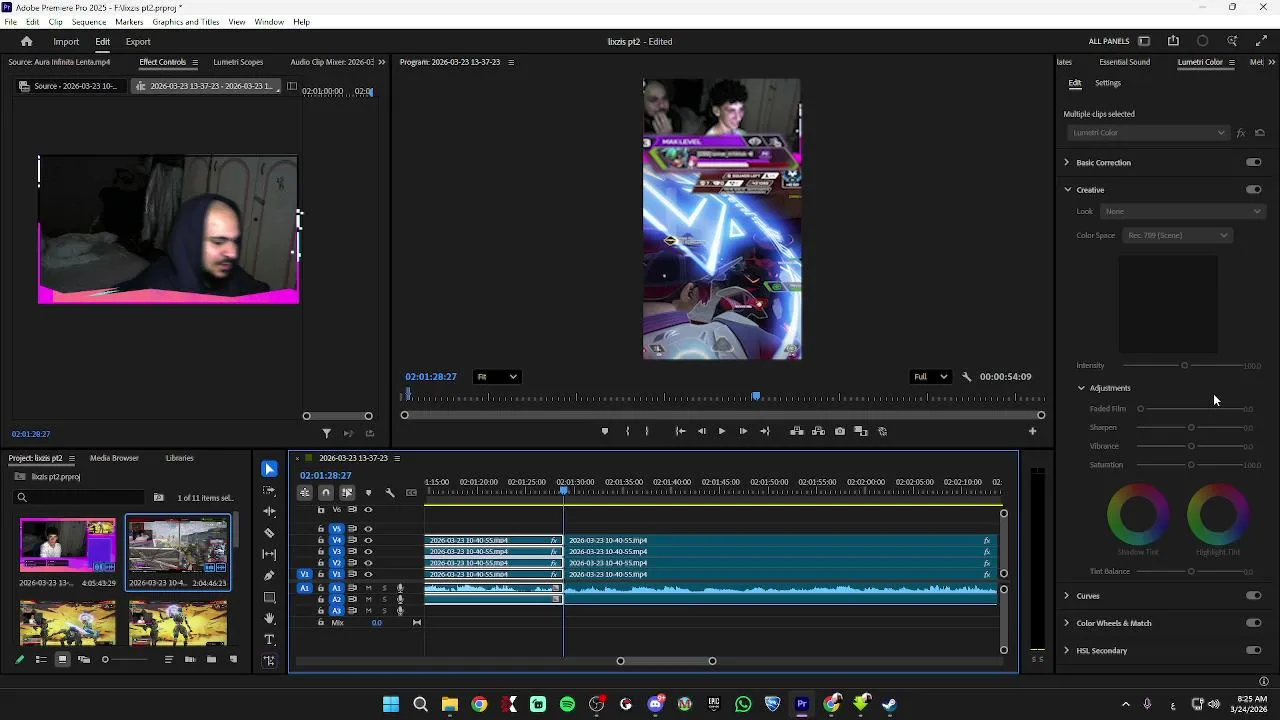This screenshot has height=720, width=1280.
Task: Select the Hand tool
Action: point(269,619)
